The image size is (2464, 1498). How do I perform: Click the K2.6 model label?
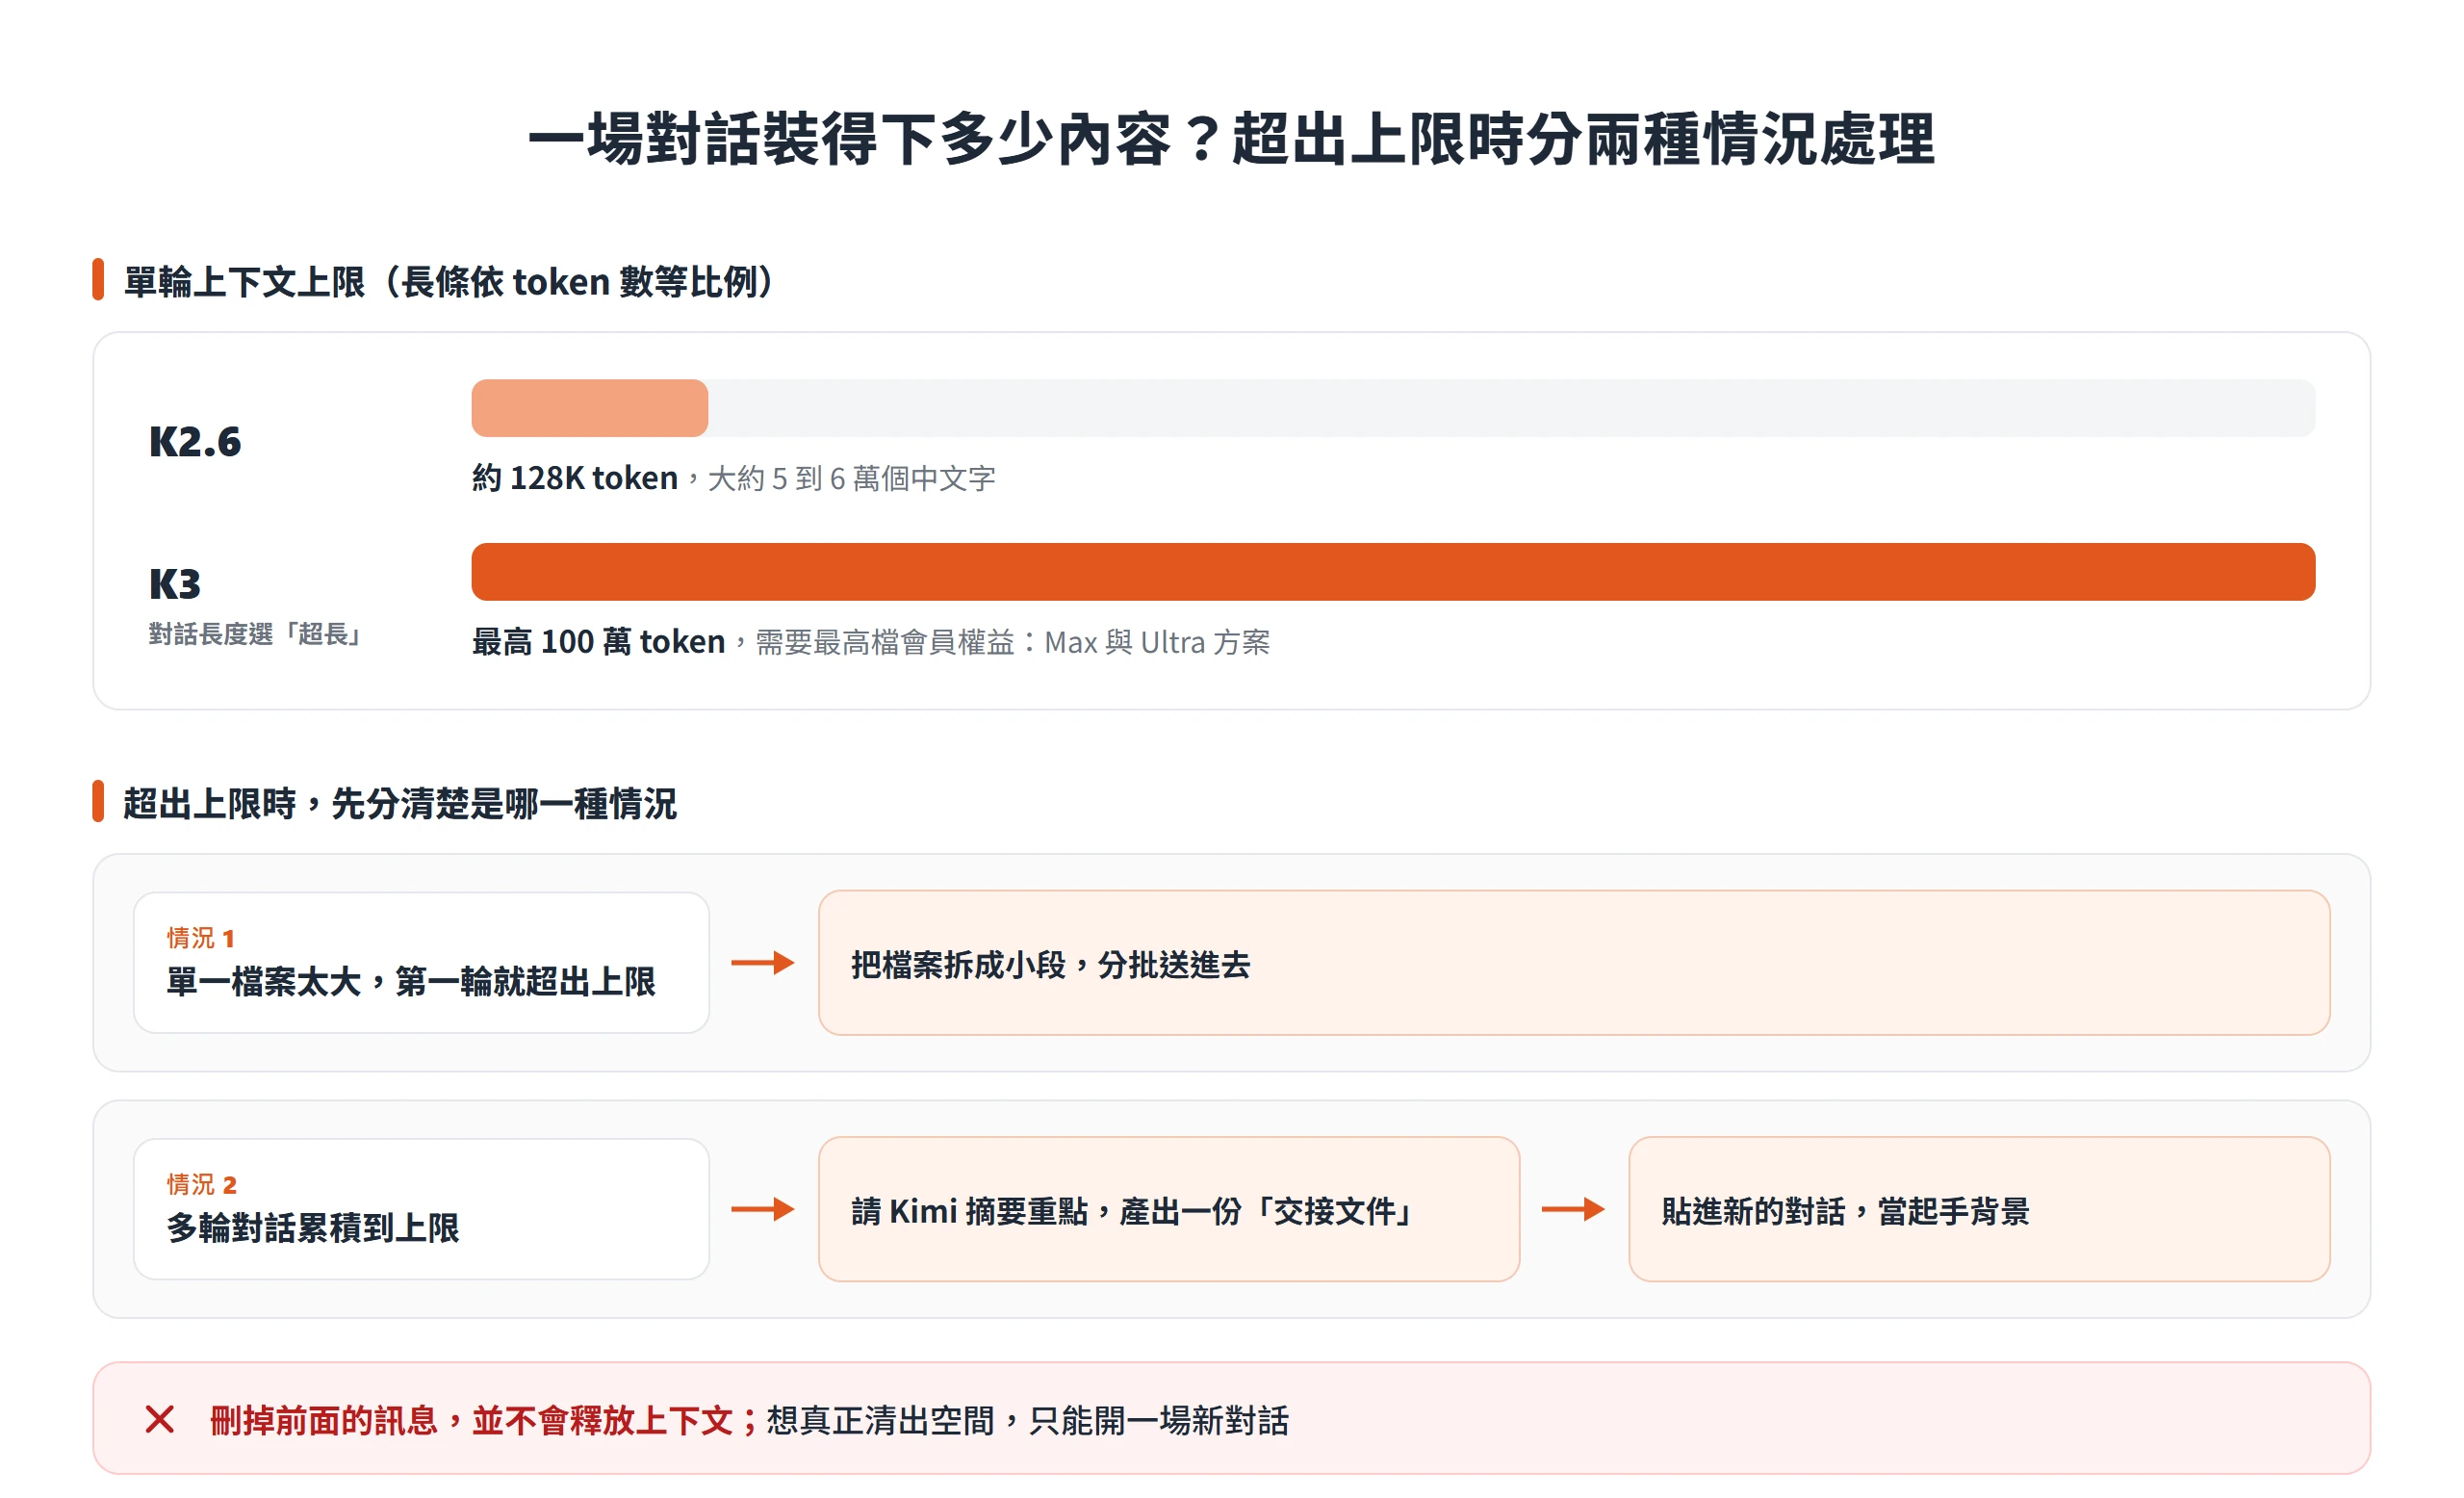point(195,442)
